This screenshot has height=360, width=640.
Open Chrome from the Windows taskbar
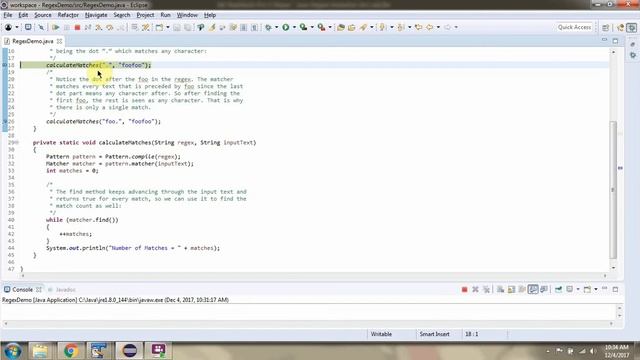tap(71, 351)
